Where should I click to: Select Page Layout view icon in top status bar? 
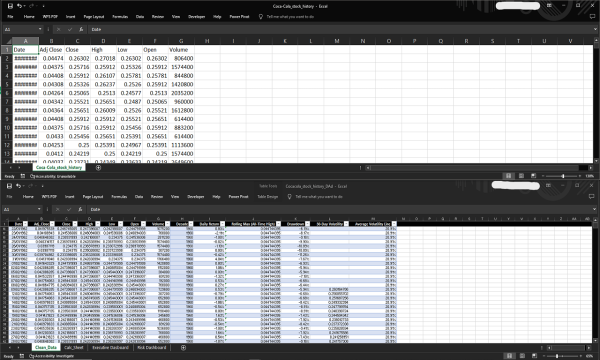coord(521,176)
